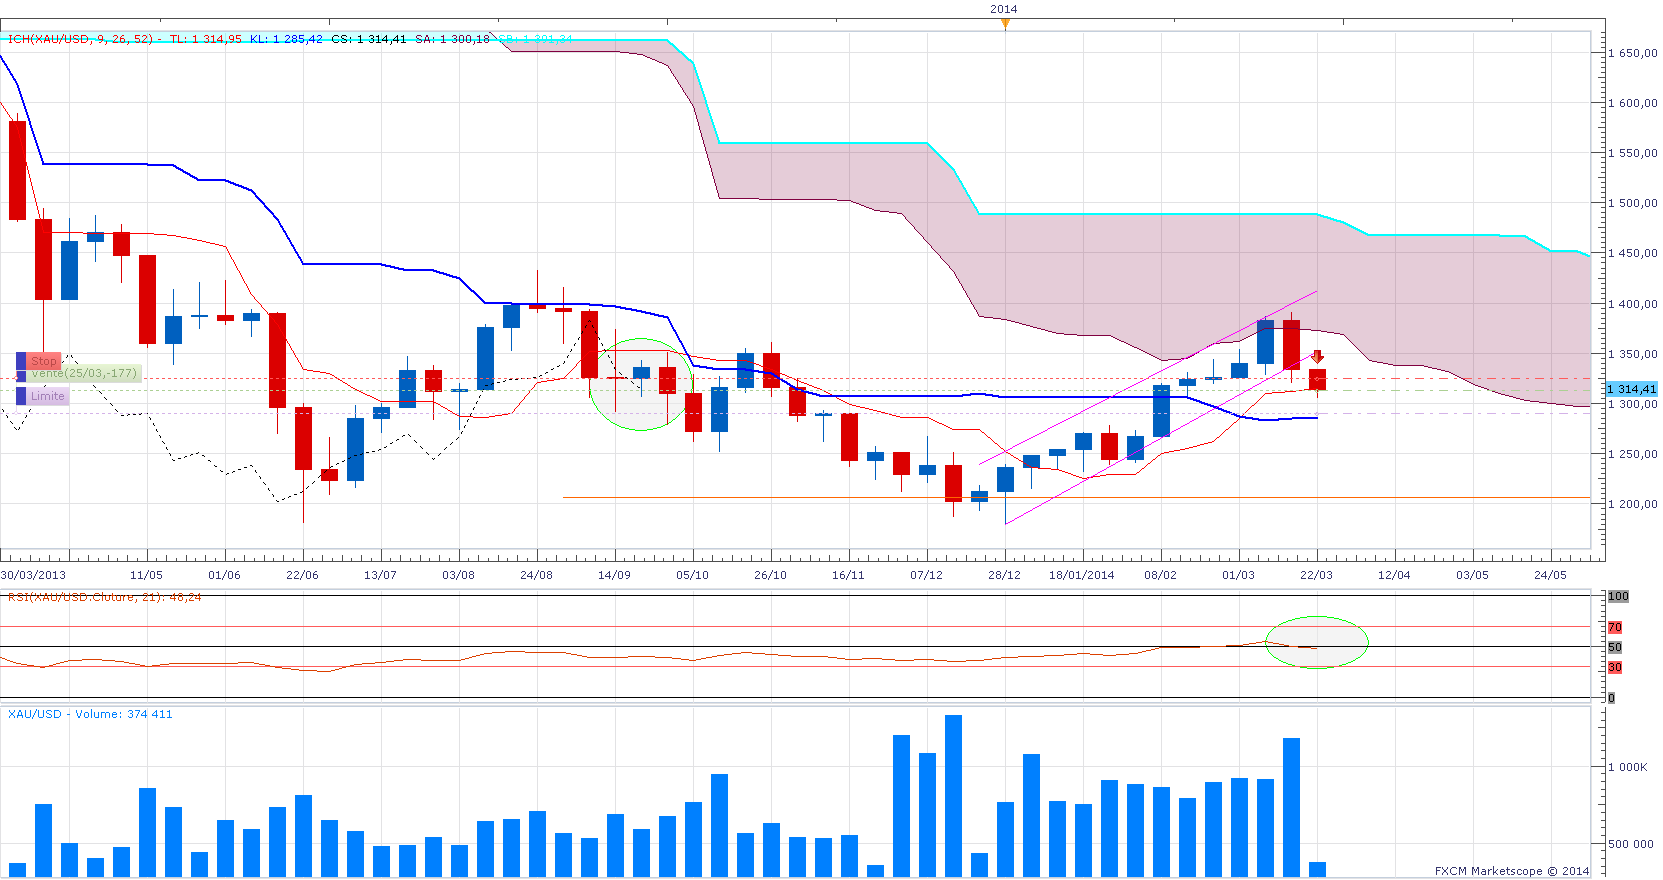Click the KL: 1 285,42 legend value
1663x880 pixels.
[x=286, y=39]
